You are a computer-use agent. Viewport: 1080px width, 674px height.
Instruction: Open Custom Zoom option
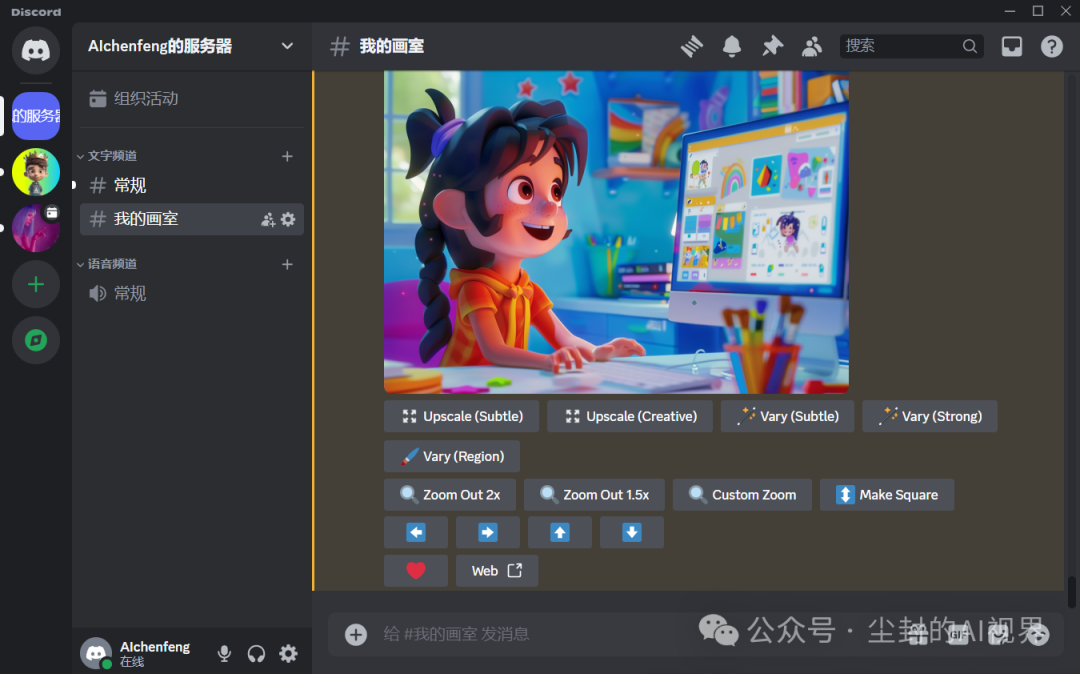pos(742,495)
